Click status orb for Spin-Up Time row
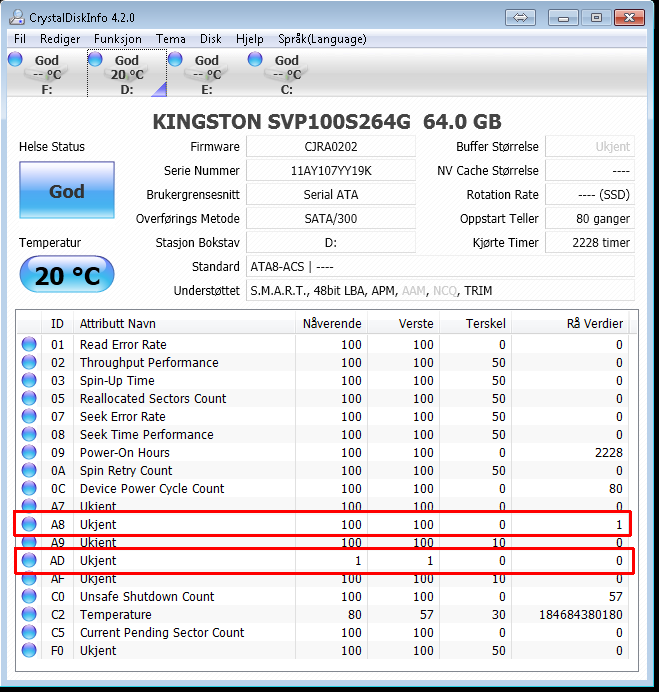The image size is (659, 692). click(29, 380)
